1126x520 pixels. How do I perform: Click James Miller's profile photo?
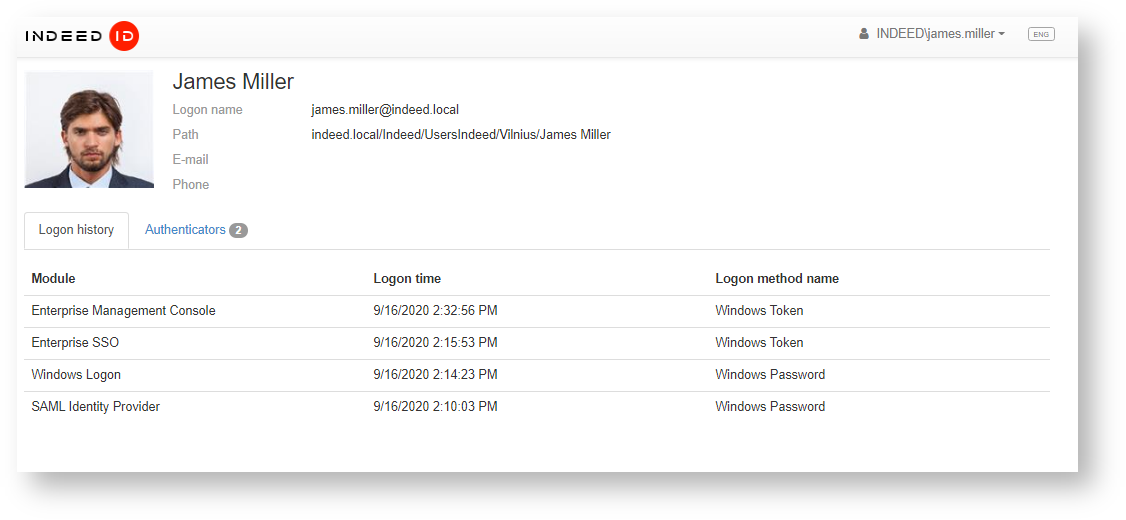pyautogui.click(x=89, y=130)
